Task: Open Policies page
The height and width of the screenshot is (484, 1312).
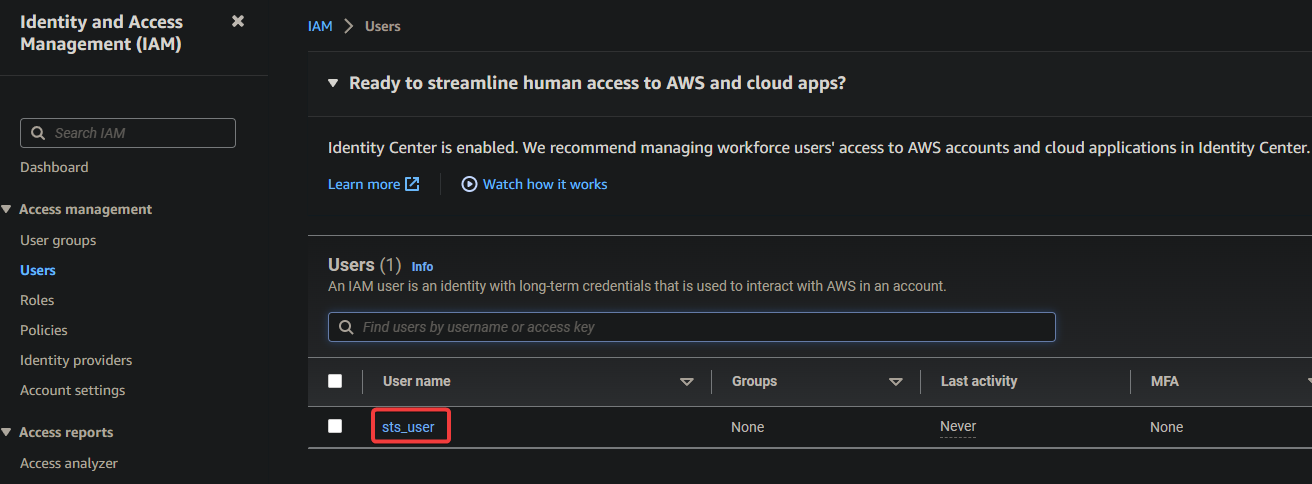Action: 44,330
